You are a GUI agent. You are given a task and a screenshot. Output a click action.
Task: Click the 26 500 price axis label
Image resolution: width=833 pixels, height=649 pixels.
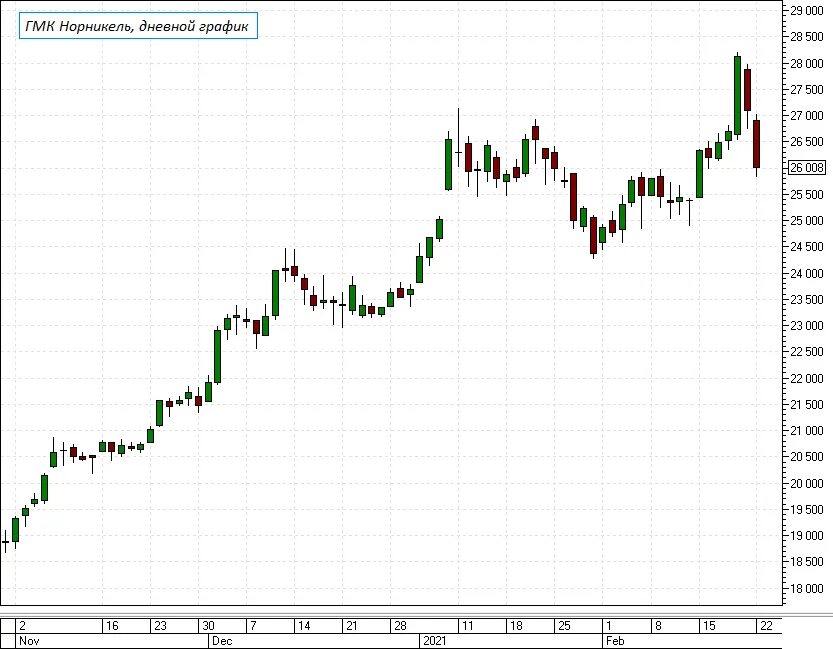pos(807,142)
